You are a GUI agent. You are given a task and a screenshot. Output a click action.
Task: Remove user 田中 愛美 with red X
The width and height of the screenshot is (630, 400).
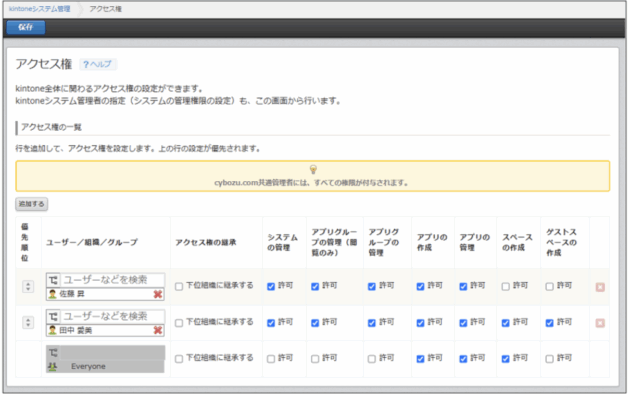157,330
